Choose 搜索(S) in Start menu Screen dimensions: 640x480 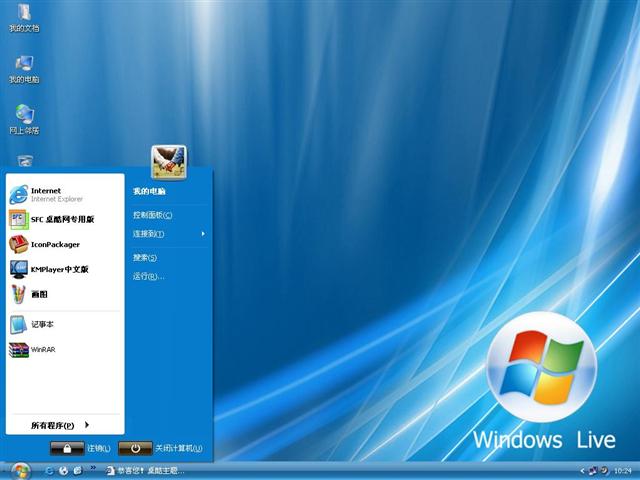click(145, 257)
